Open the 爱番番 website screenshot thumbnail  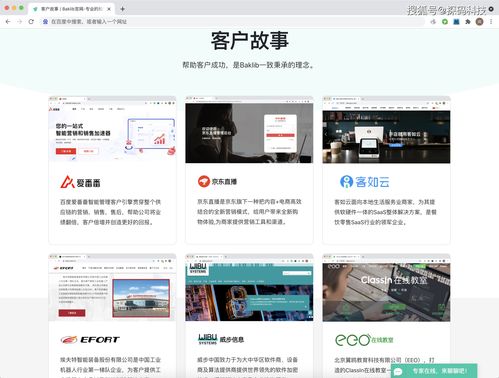[112, 129]
